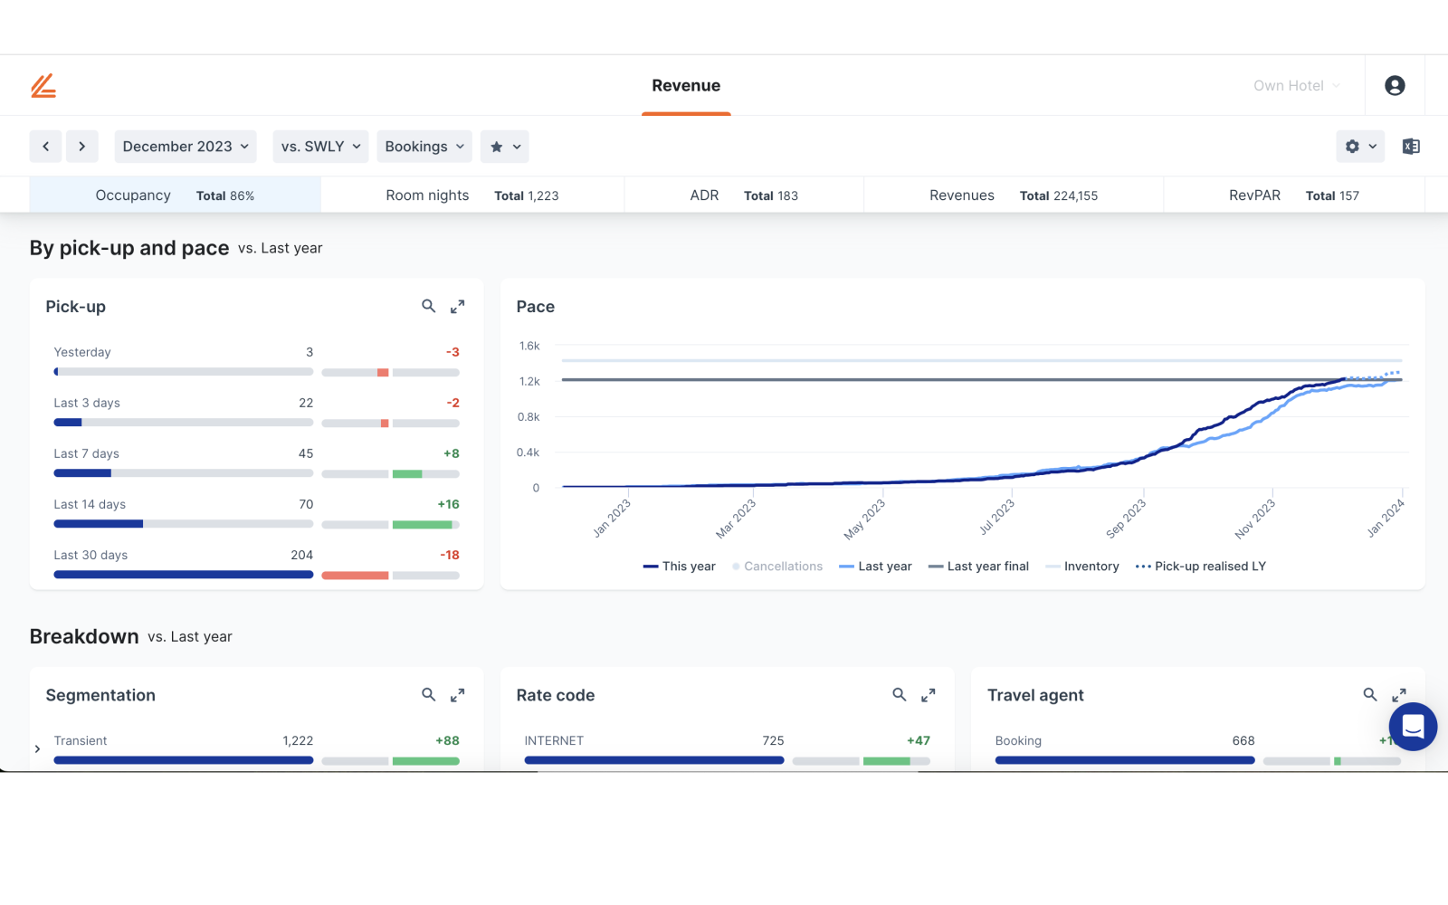Expand the Pick-up panel to fullscreen

[457, 306]
